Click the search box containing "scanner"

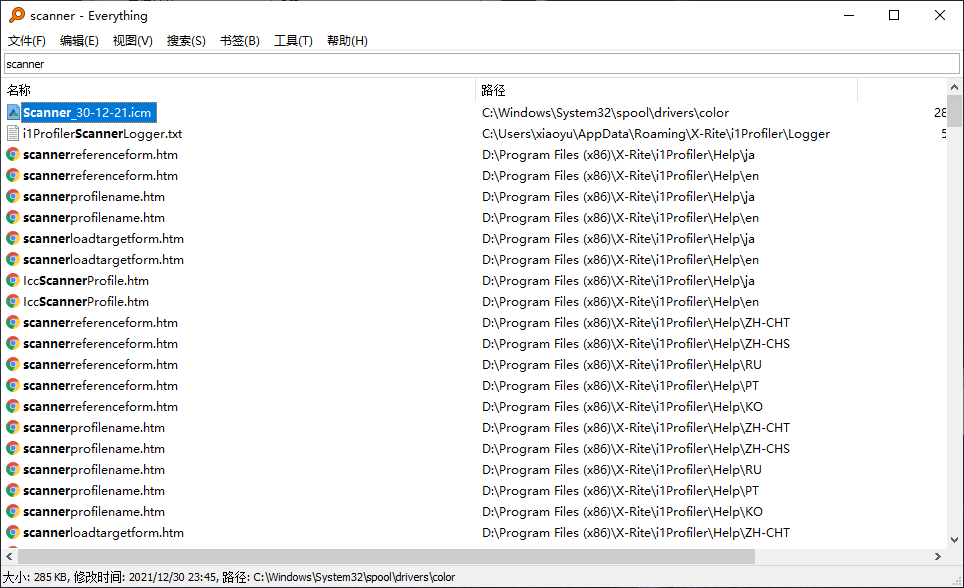480,64
